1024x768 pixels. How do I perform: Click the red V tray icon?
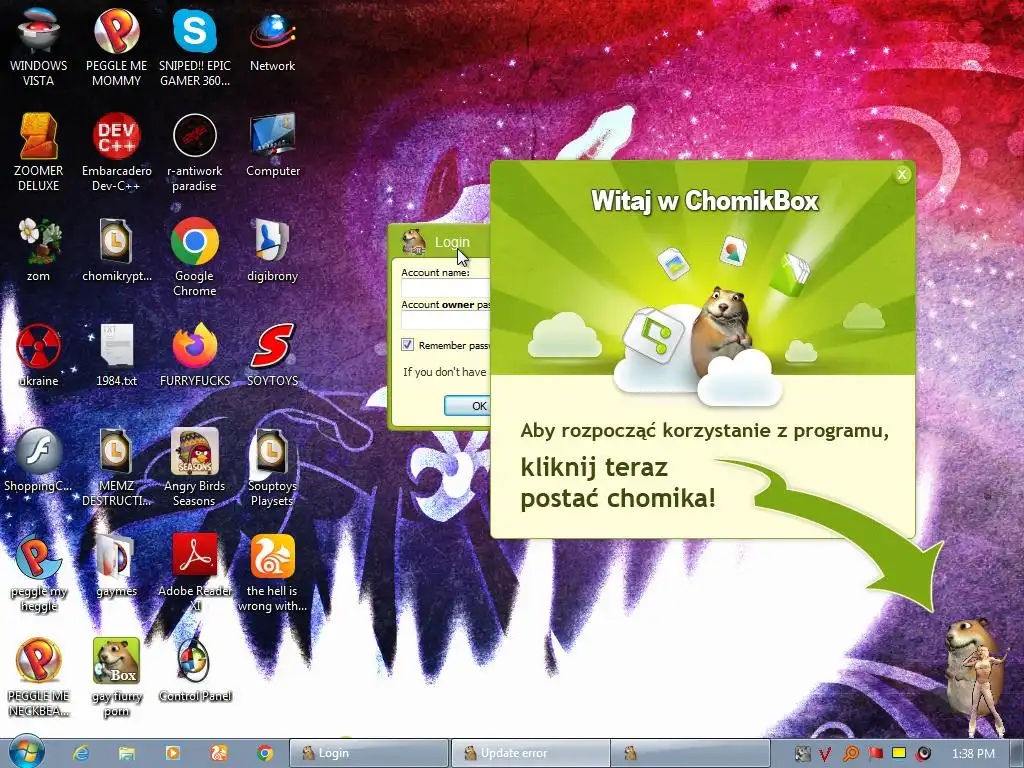(825, 754)
